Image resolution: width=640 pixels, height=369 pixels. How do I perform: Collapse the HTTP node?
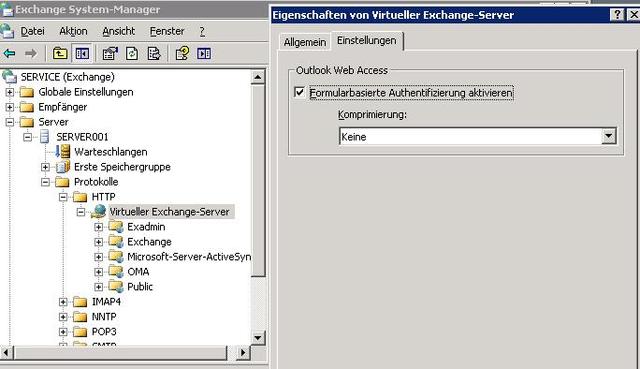coord(63,197)
